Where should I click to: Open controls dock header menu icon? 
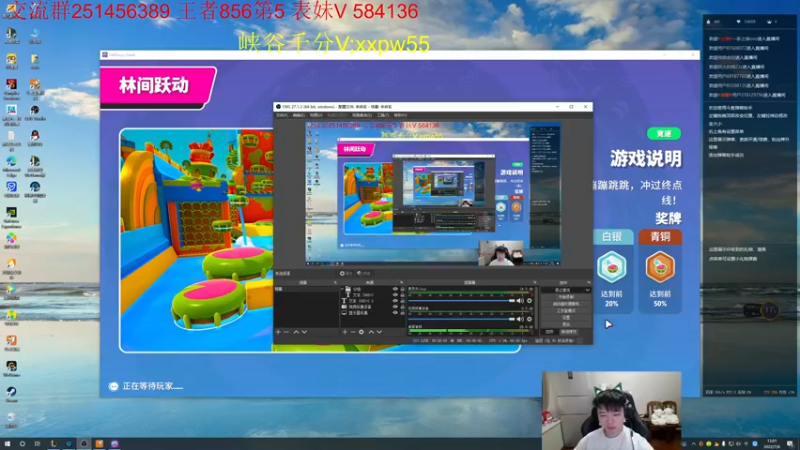pyautogui.click(x=589, y=283)
